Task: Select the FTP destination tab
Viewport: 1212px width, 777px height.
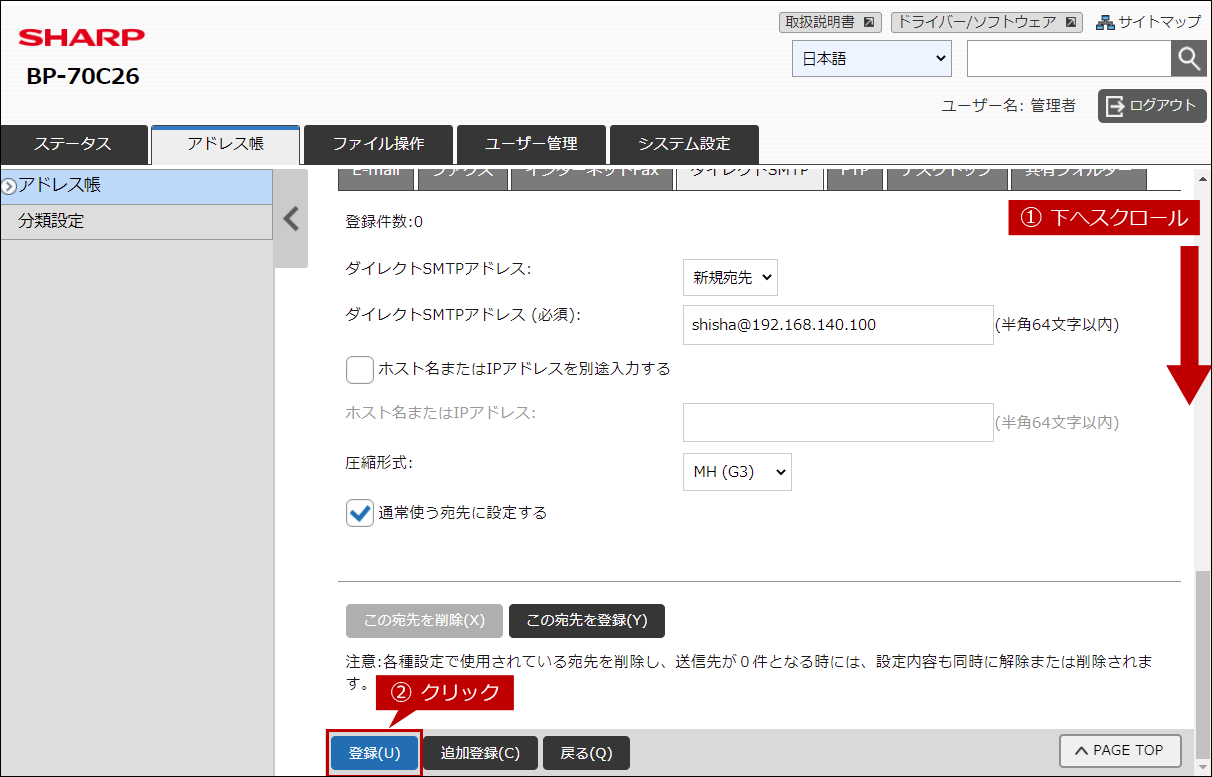Action: (855, 177)
